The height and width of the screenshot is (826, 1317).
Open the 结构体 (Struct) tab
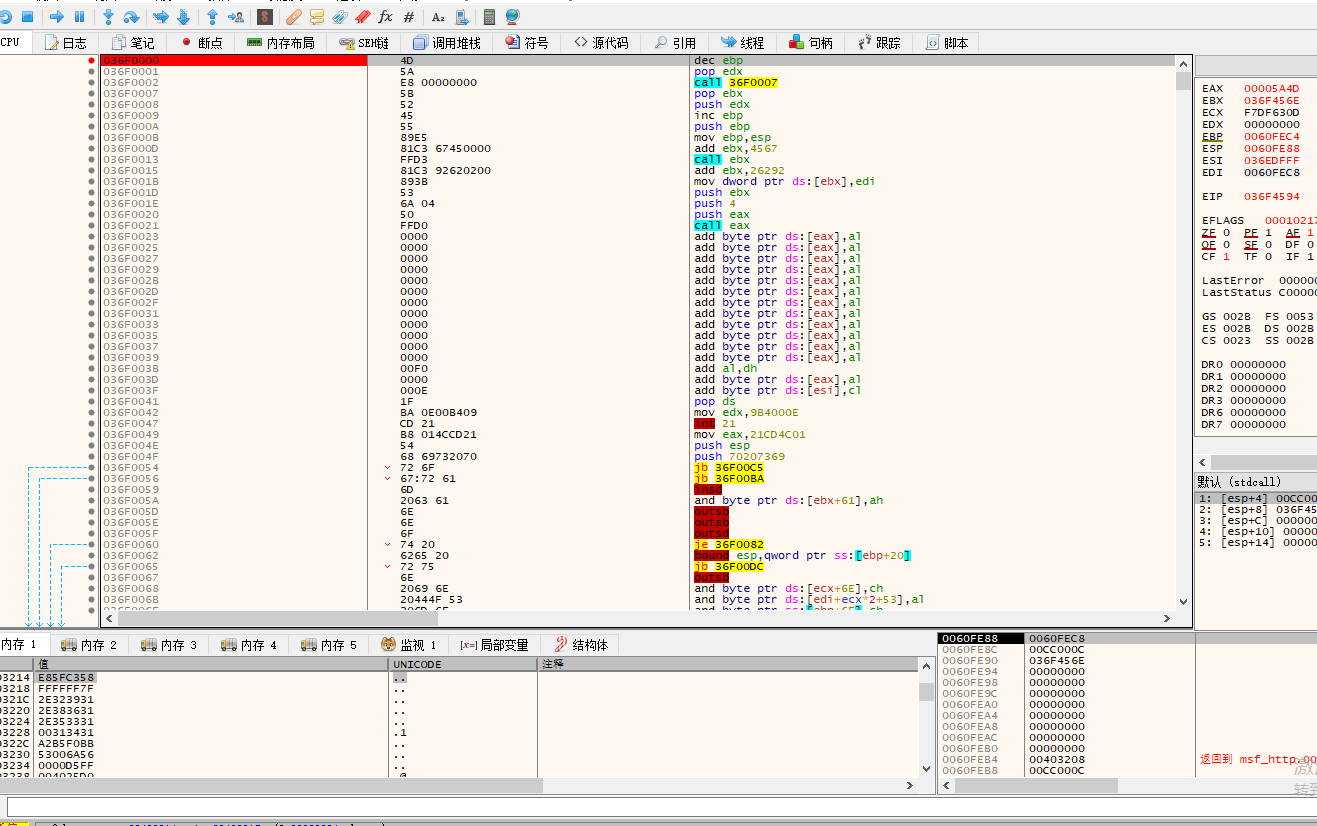pyautogui.click(x=581, y=645)
